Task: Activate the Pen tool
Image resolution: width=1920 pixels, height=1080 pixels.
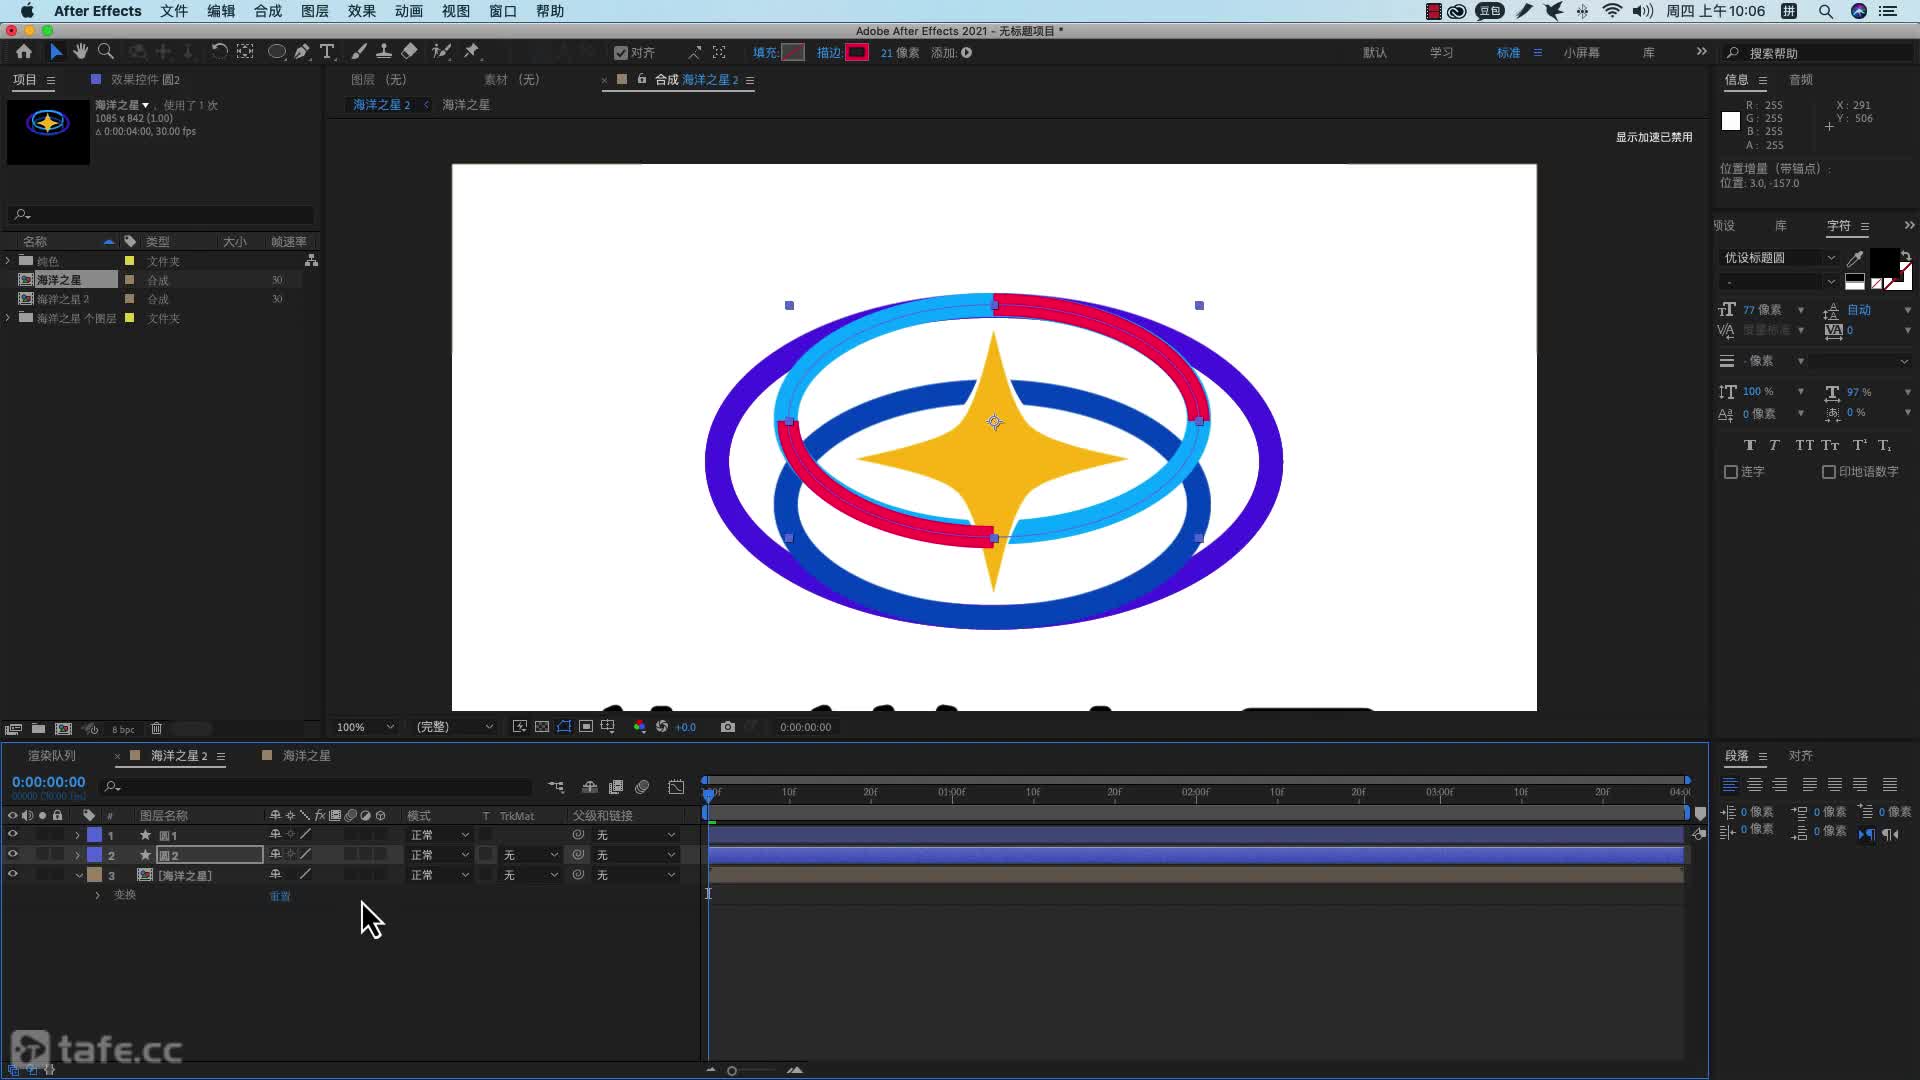Action: (x=302, y=52)
